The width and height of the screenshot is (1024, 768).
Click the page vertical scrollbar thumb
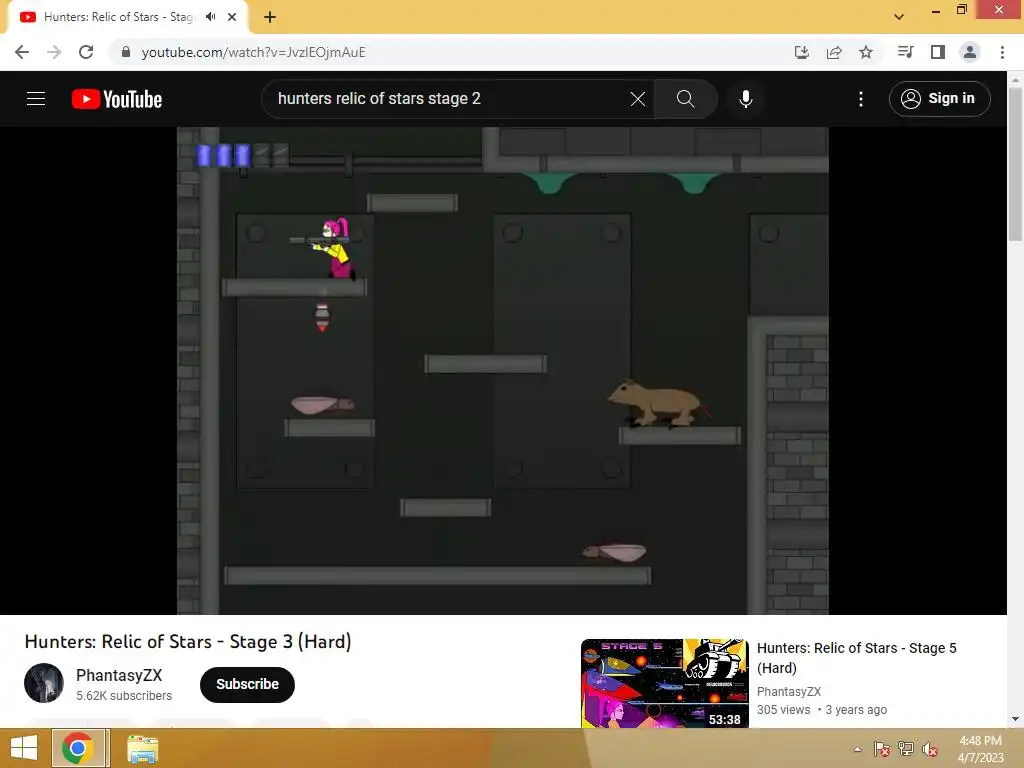click(1015, 163)
